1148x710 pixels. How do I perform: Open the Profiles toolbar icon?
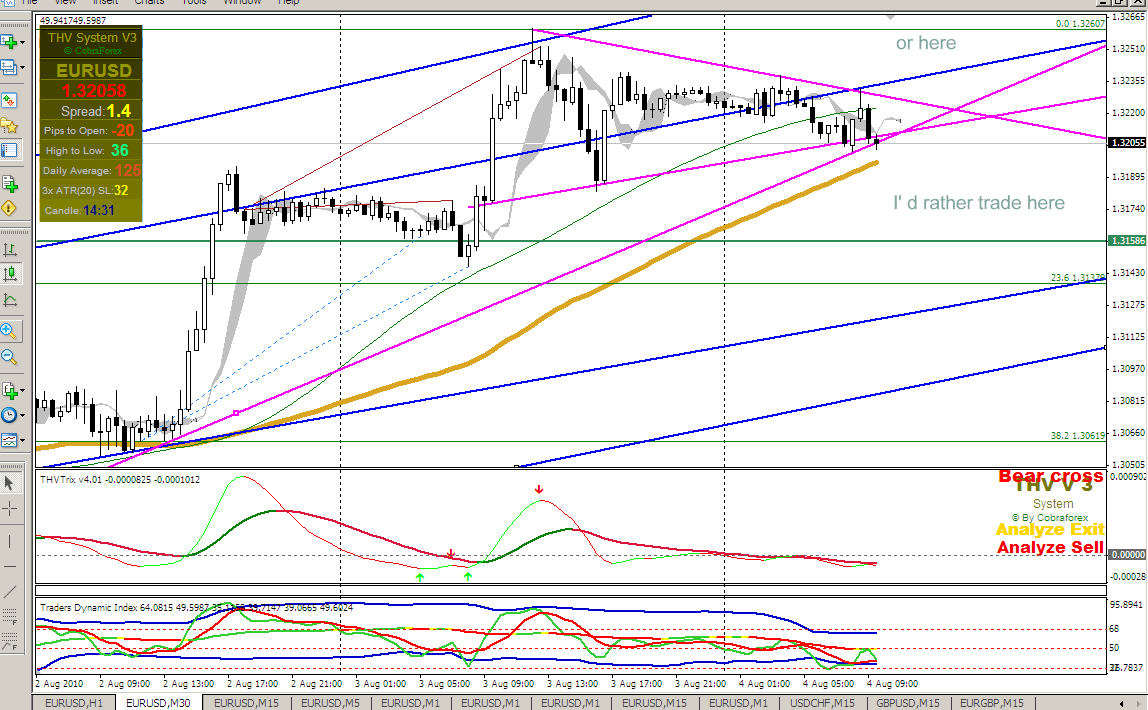pos(9,67)
